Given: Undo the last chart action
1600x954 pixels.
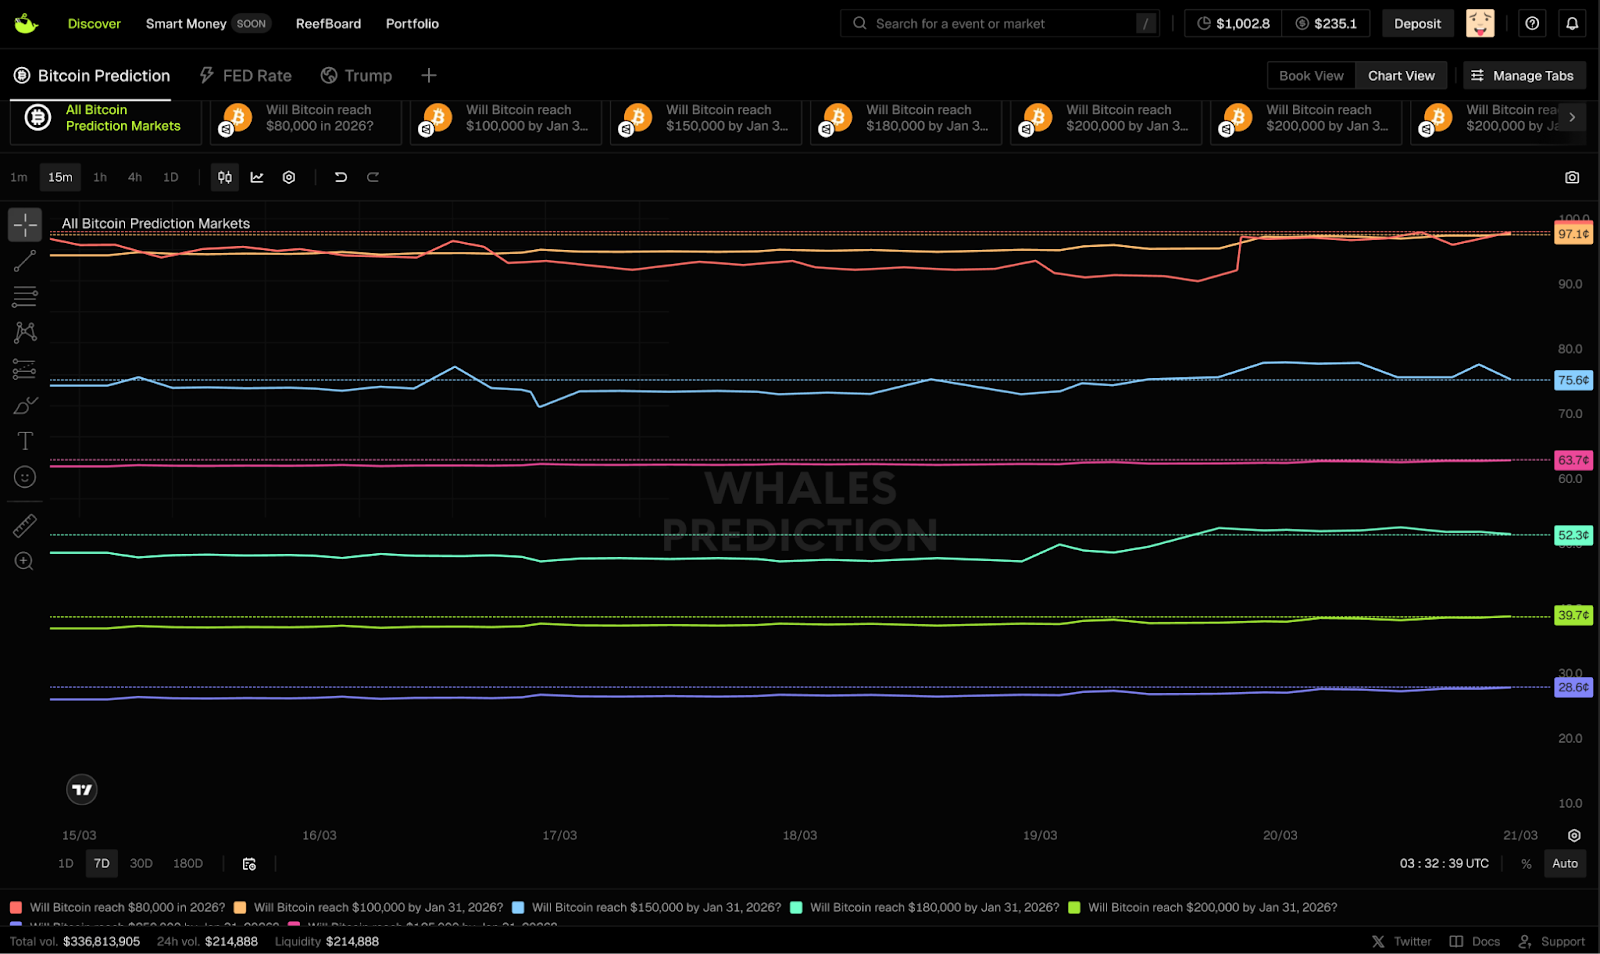Looking at the screenshot, I should (340, 177).
